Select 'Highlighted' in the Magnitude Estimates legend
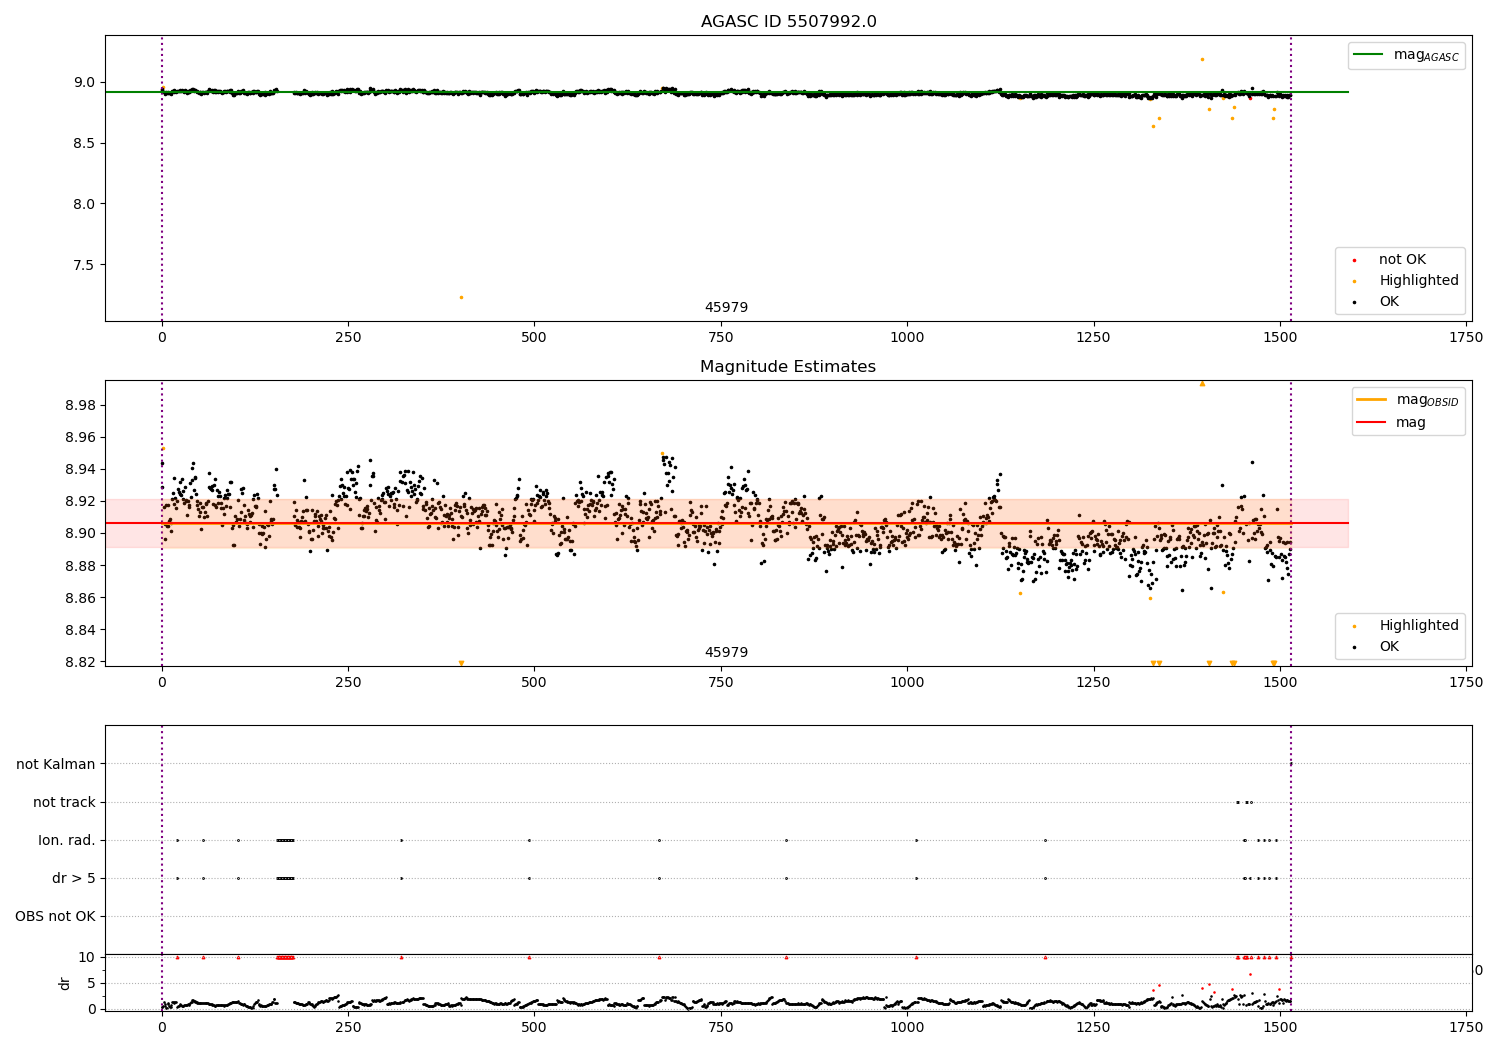Image resolution: width=1500 pixels, height=1050 pixels. [x=1418, y=626]
